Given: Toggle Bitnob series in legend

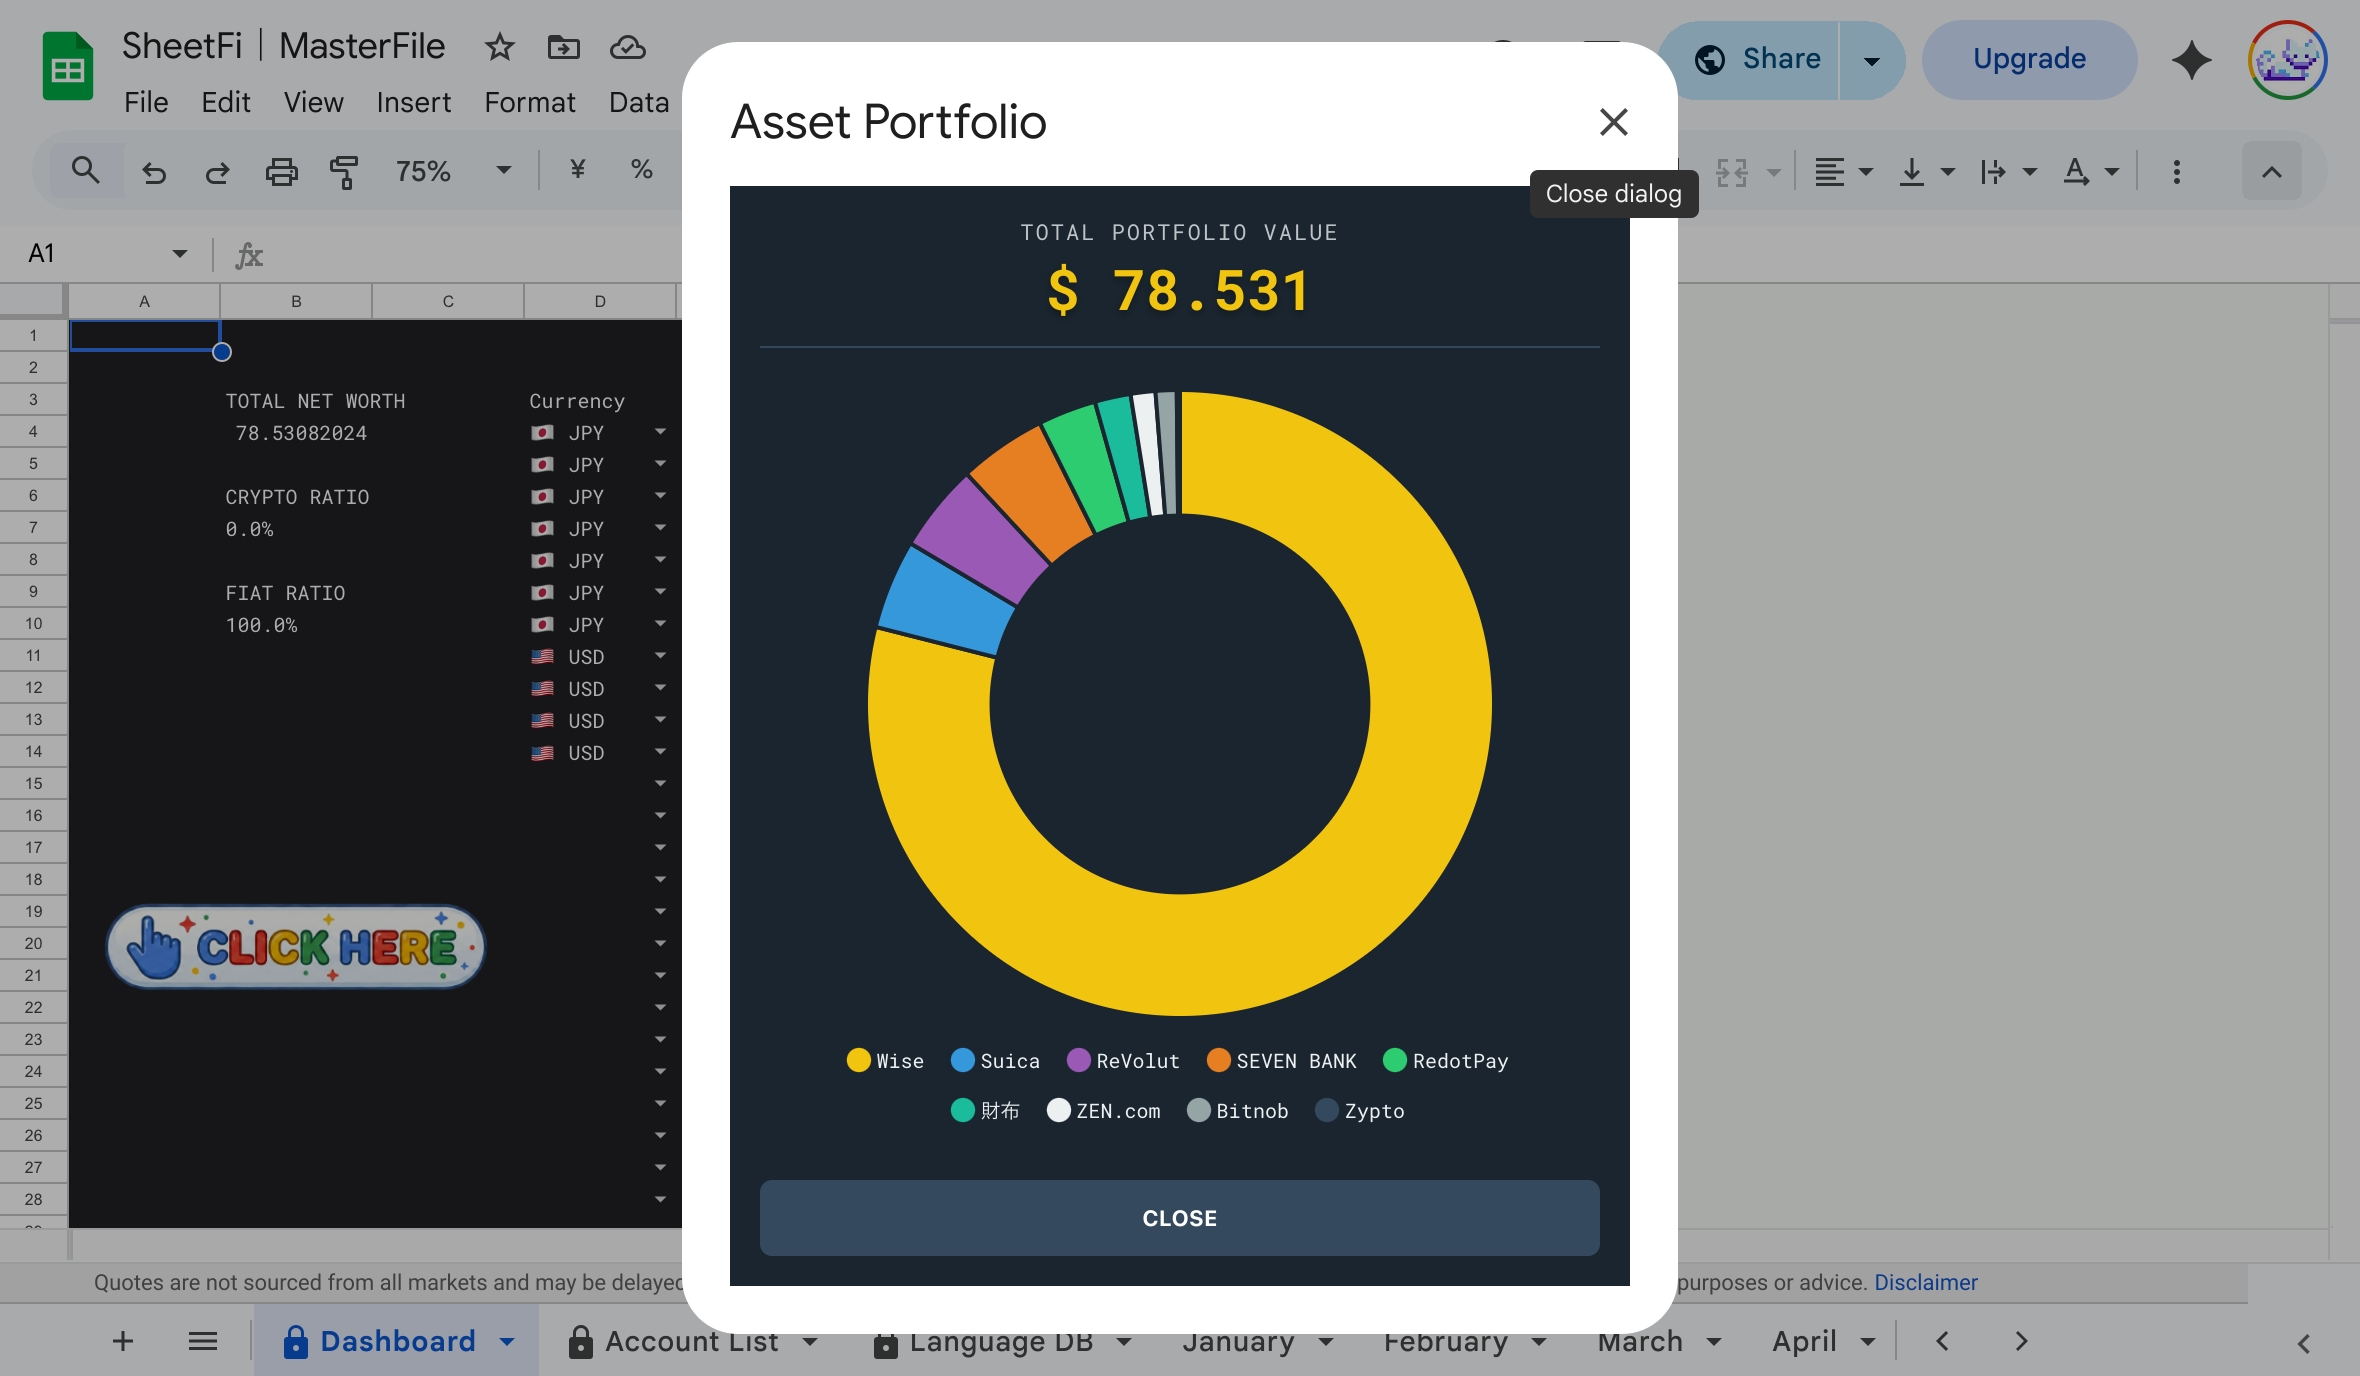Looking at the screenshot, I should pyautogui.click(x=1238, y=1111).
